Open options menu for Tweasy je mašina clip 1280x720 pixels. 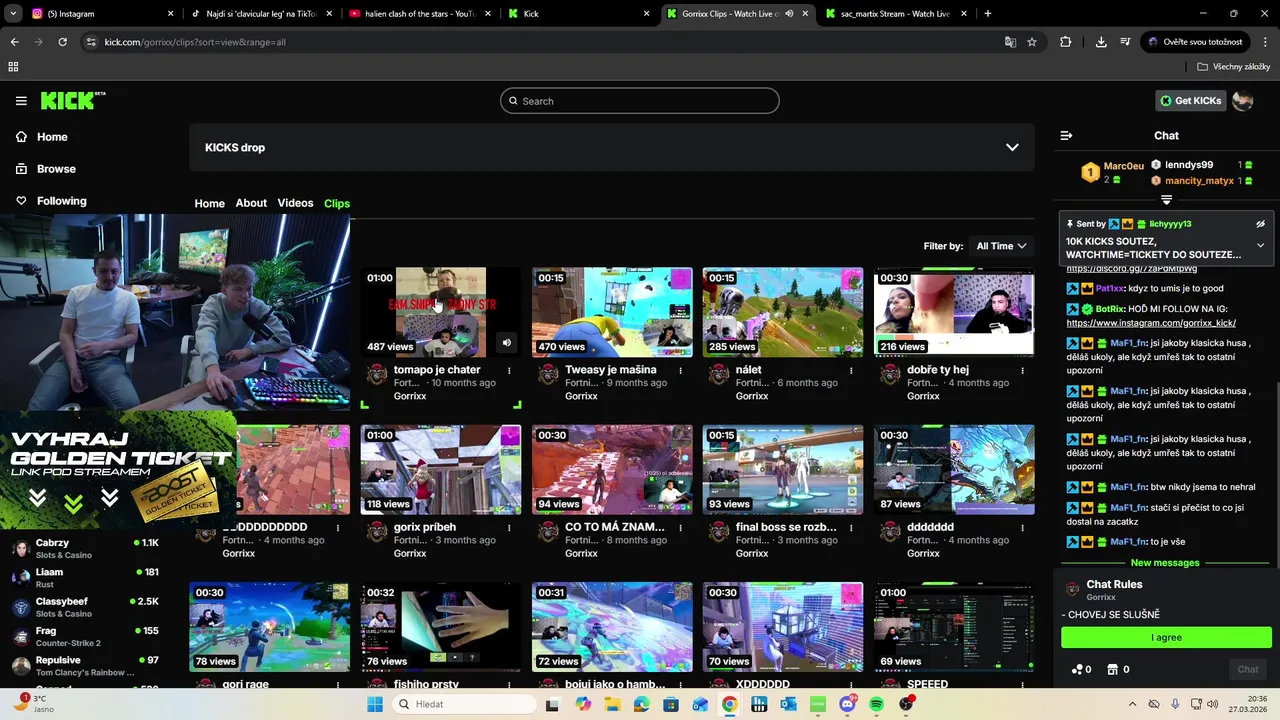680,370
